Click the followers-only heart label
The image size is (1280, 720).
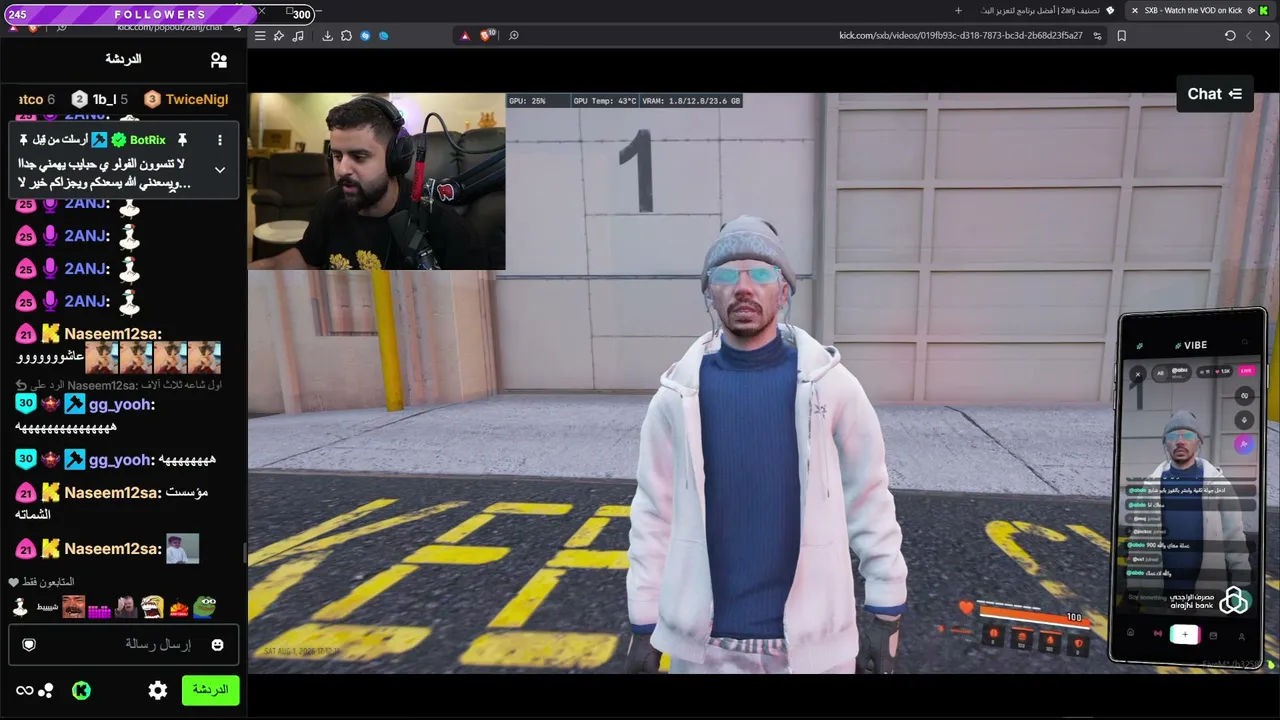coord(42,582)
